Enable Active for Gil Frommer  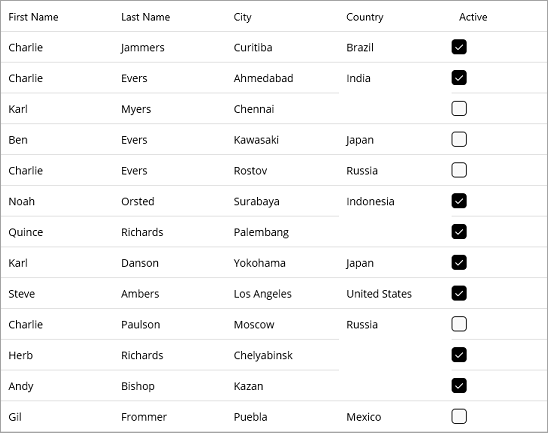pyautogui.click(x=459, y=416)
